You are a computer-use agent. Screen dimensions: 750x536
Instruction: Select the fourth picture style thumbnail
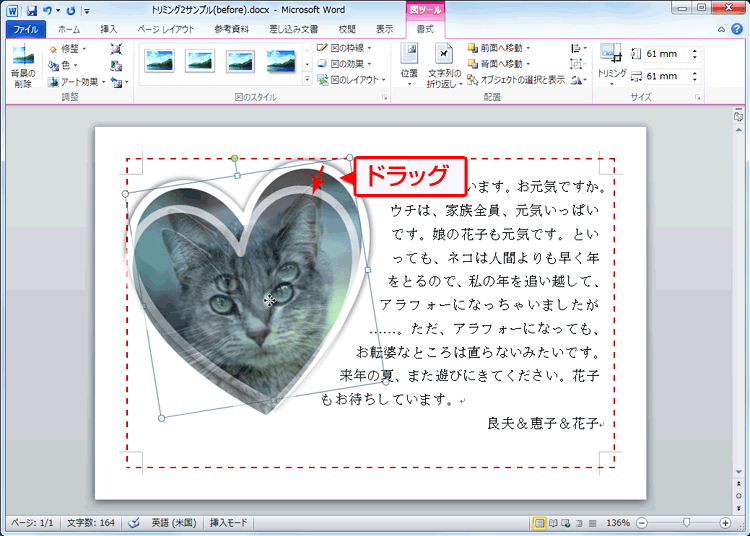pos(281,61)
